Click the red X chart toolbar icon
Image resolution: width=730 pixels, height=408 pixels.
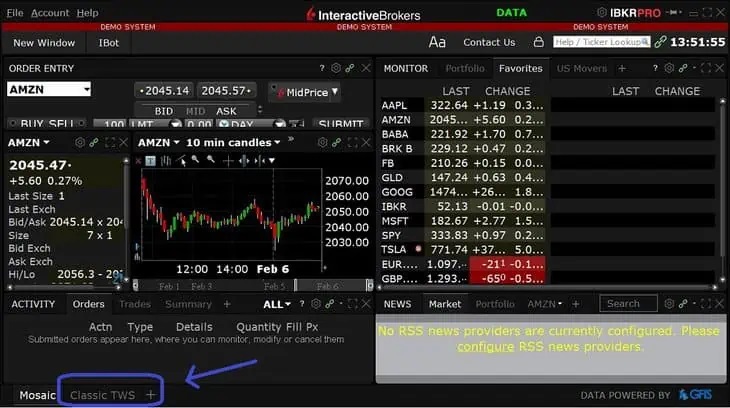pyautogui.click(x=138, y=161)
